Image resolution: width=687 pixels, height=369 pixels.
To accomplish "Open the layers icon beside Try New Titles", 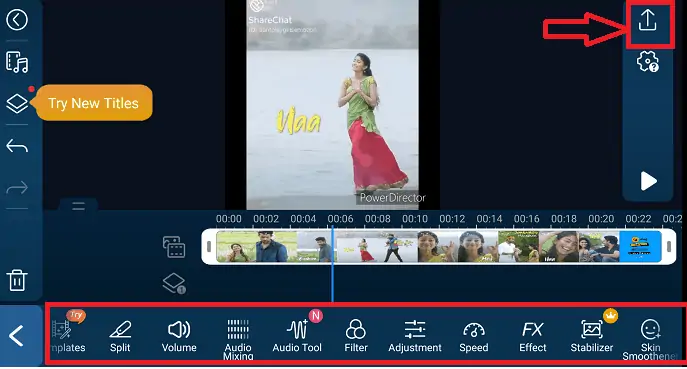I will tap(17, 104).
